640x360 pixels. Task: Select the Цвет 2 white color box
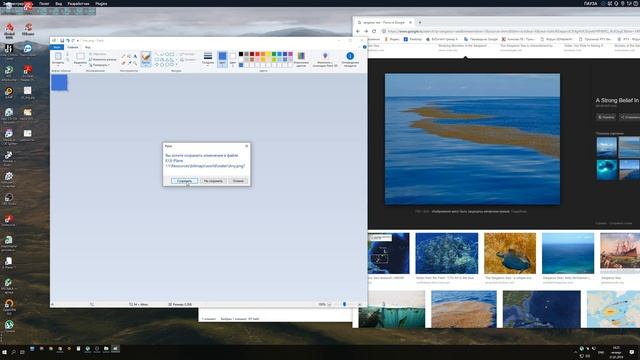pyautogui.click(x=233, y=59)
